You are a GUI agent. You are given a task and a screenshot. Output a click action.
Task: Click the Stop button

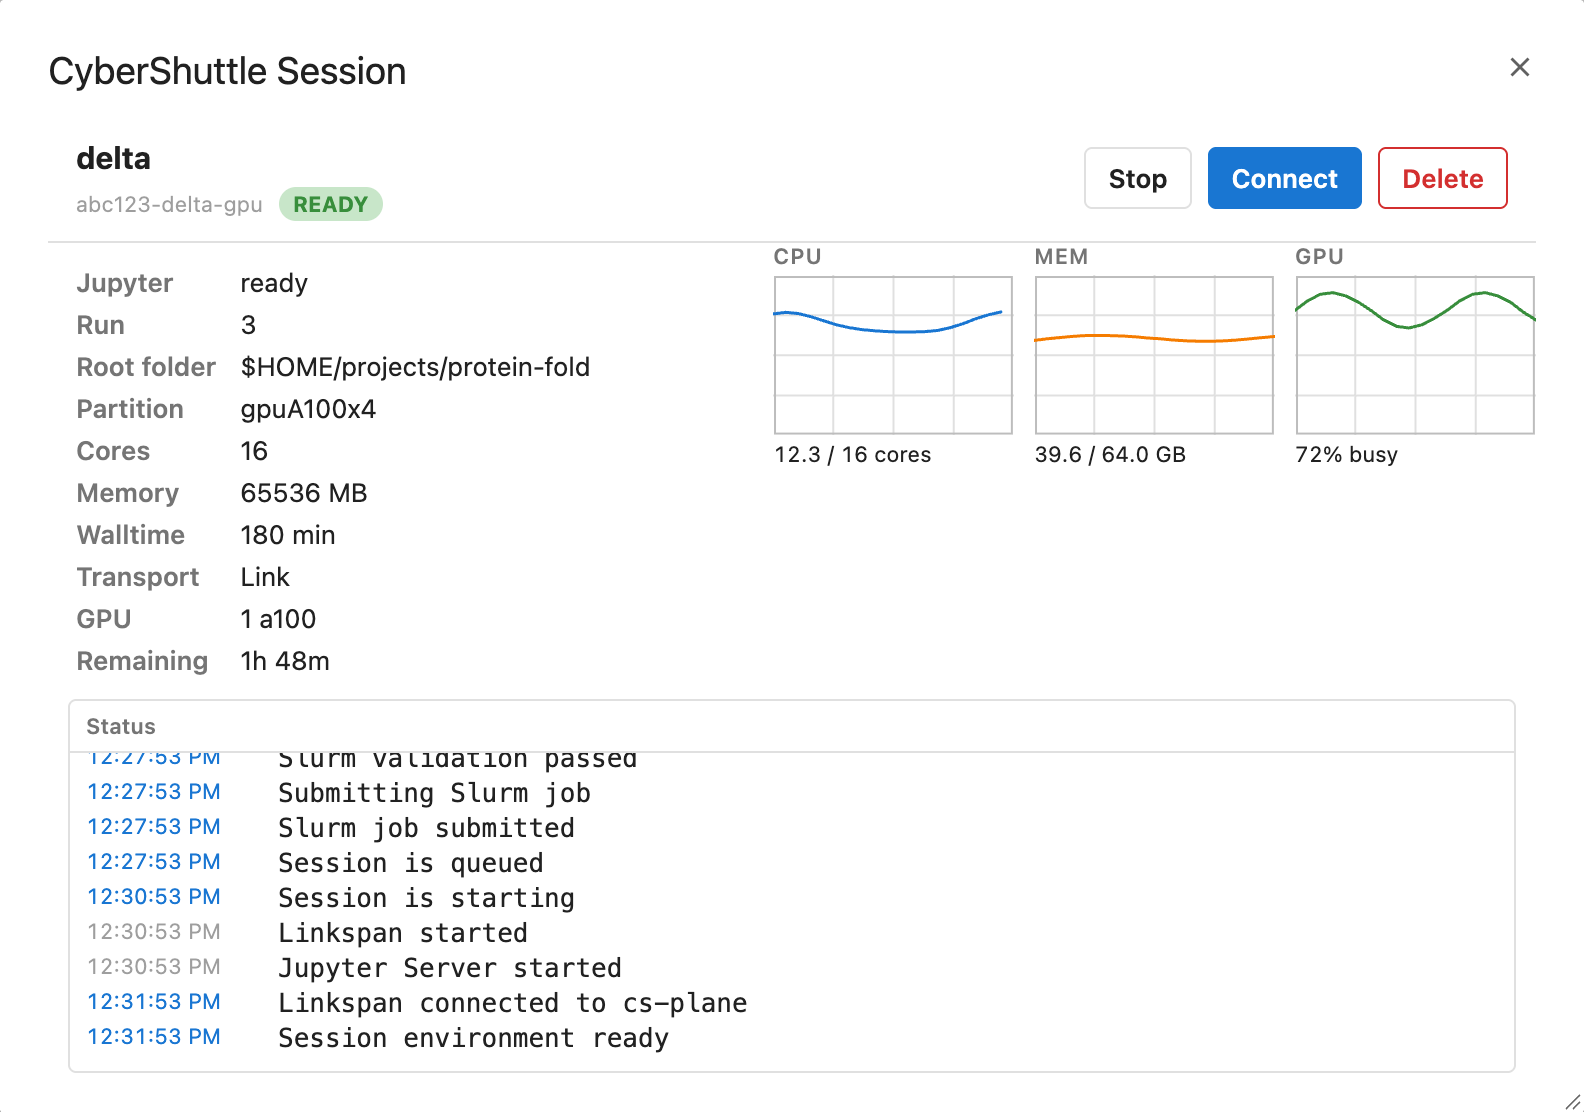(1137, 178)
